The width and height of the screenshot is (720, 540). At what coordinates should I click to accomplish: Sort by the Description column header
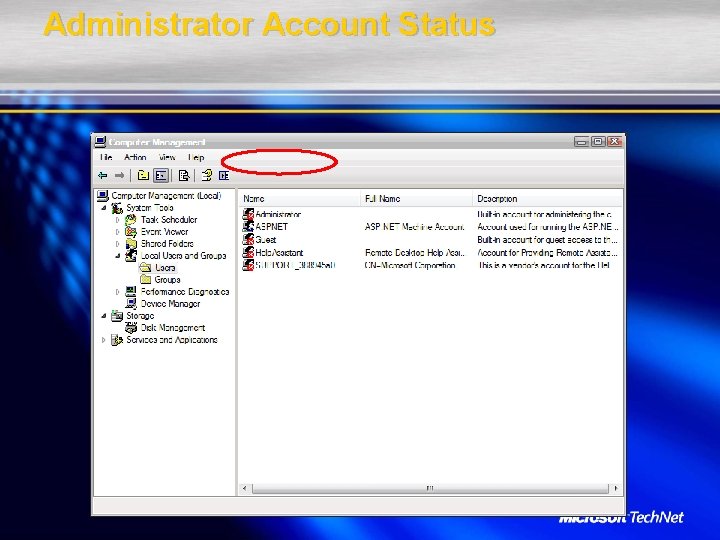click(547, 198)
